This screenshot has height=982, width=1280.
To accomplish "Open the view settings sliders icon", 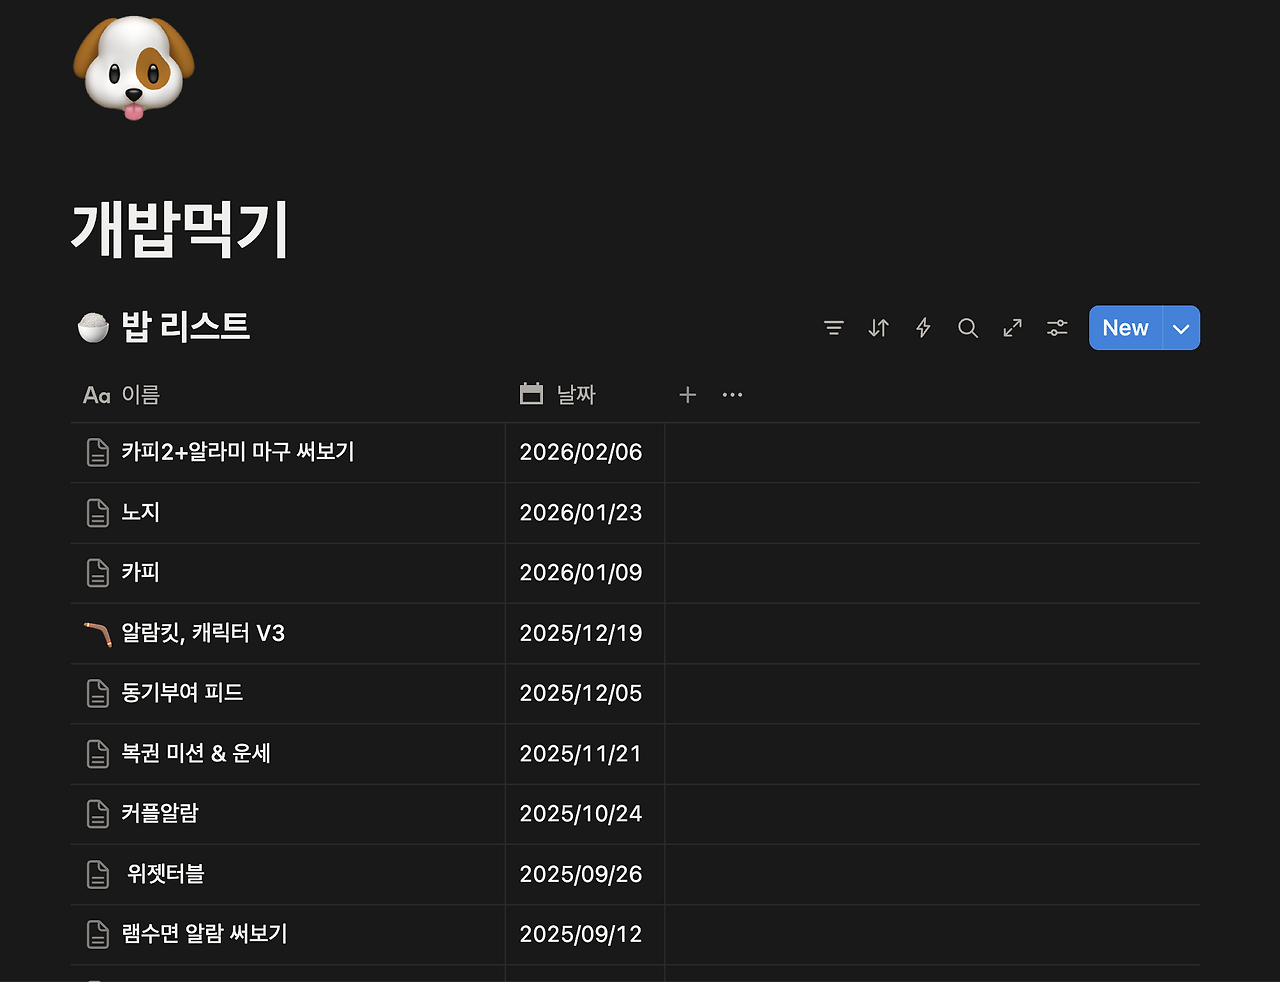I will 1056,327.
